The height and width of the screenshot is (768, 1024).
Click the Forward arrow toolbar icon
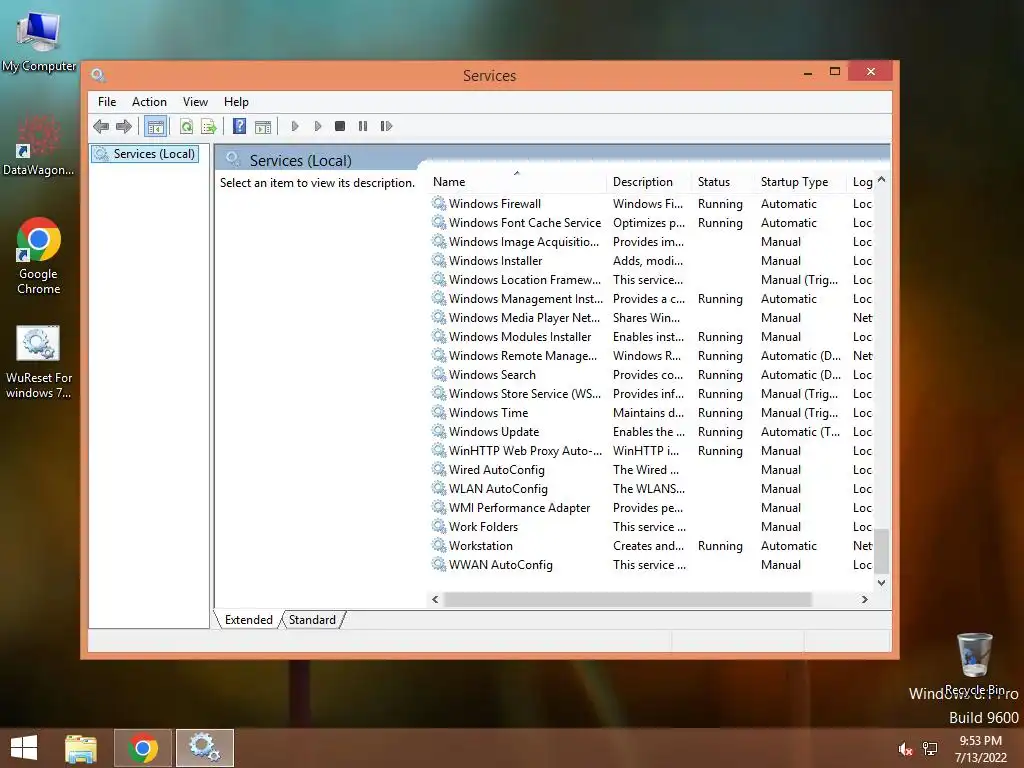pyautogui.click(x=124, y=126)
